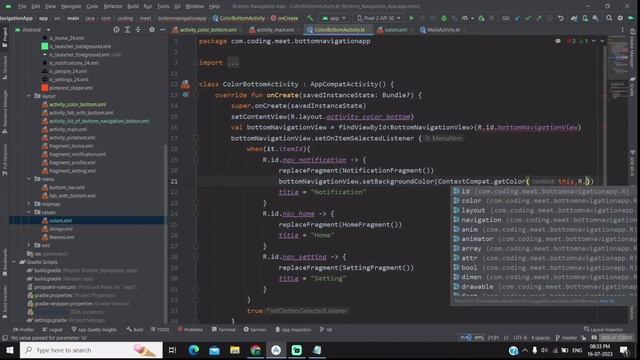640x360 pixels.
Task: Open the App Inspection tool window
Action: point(293,329)
